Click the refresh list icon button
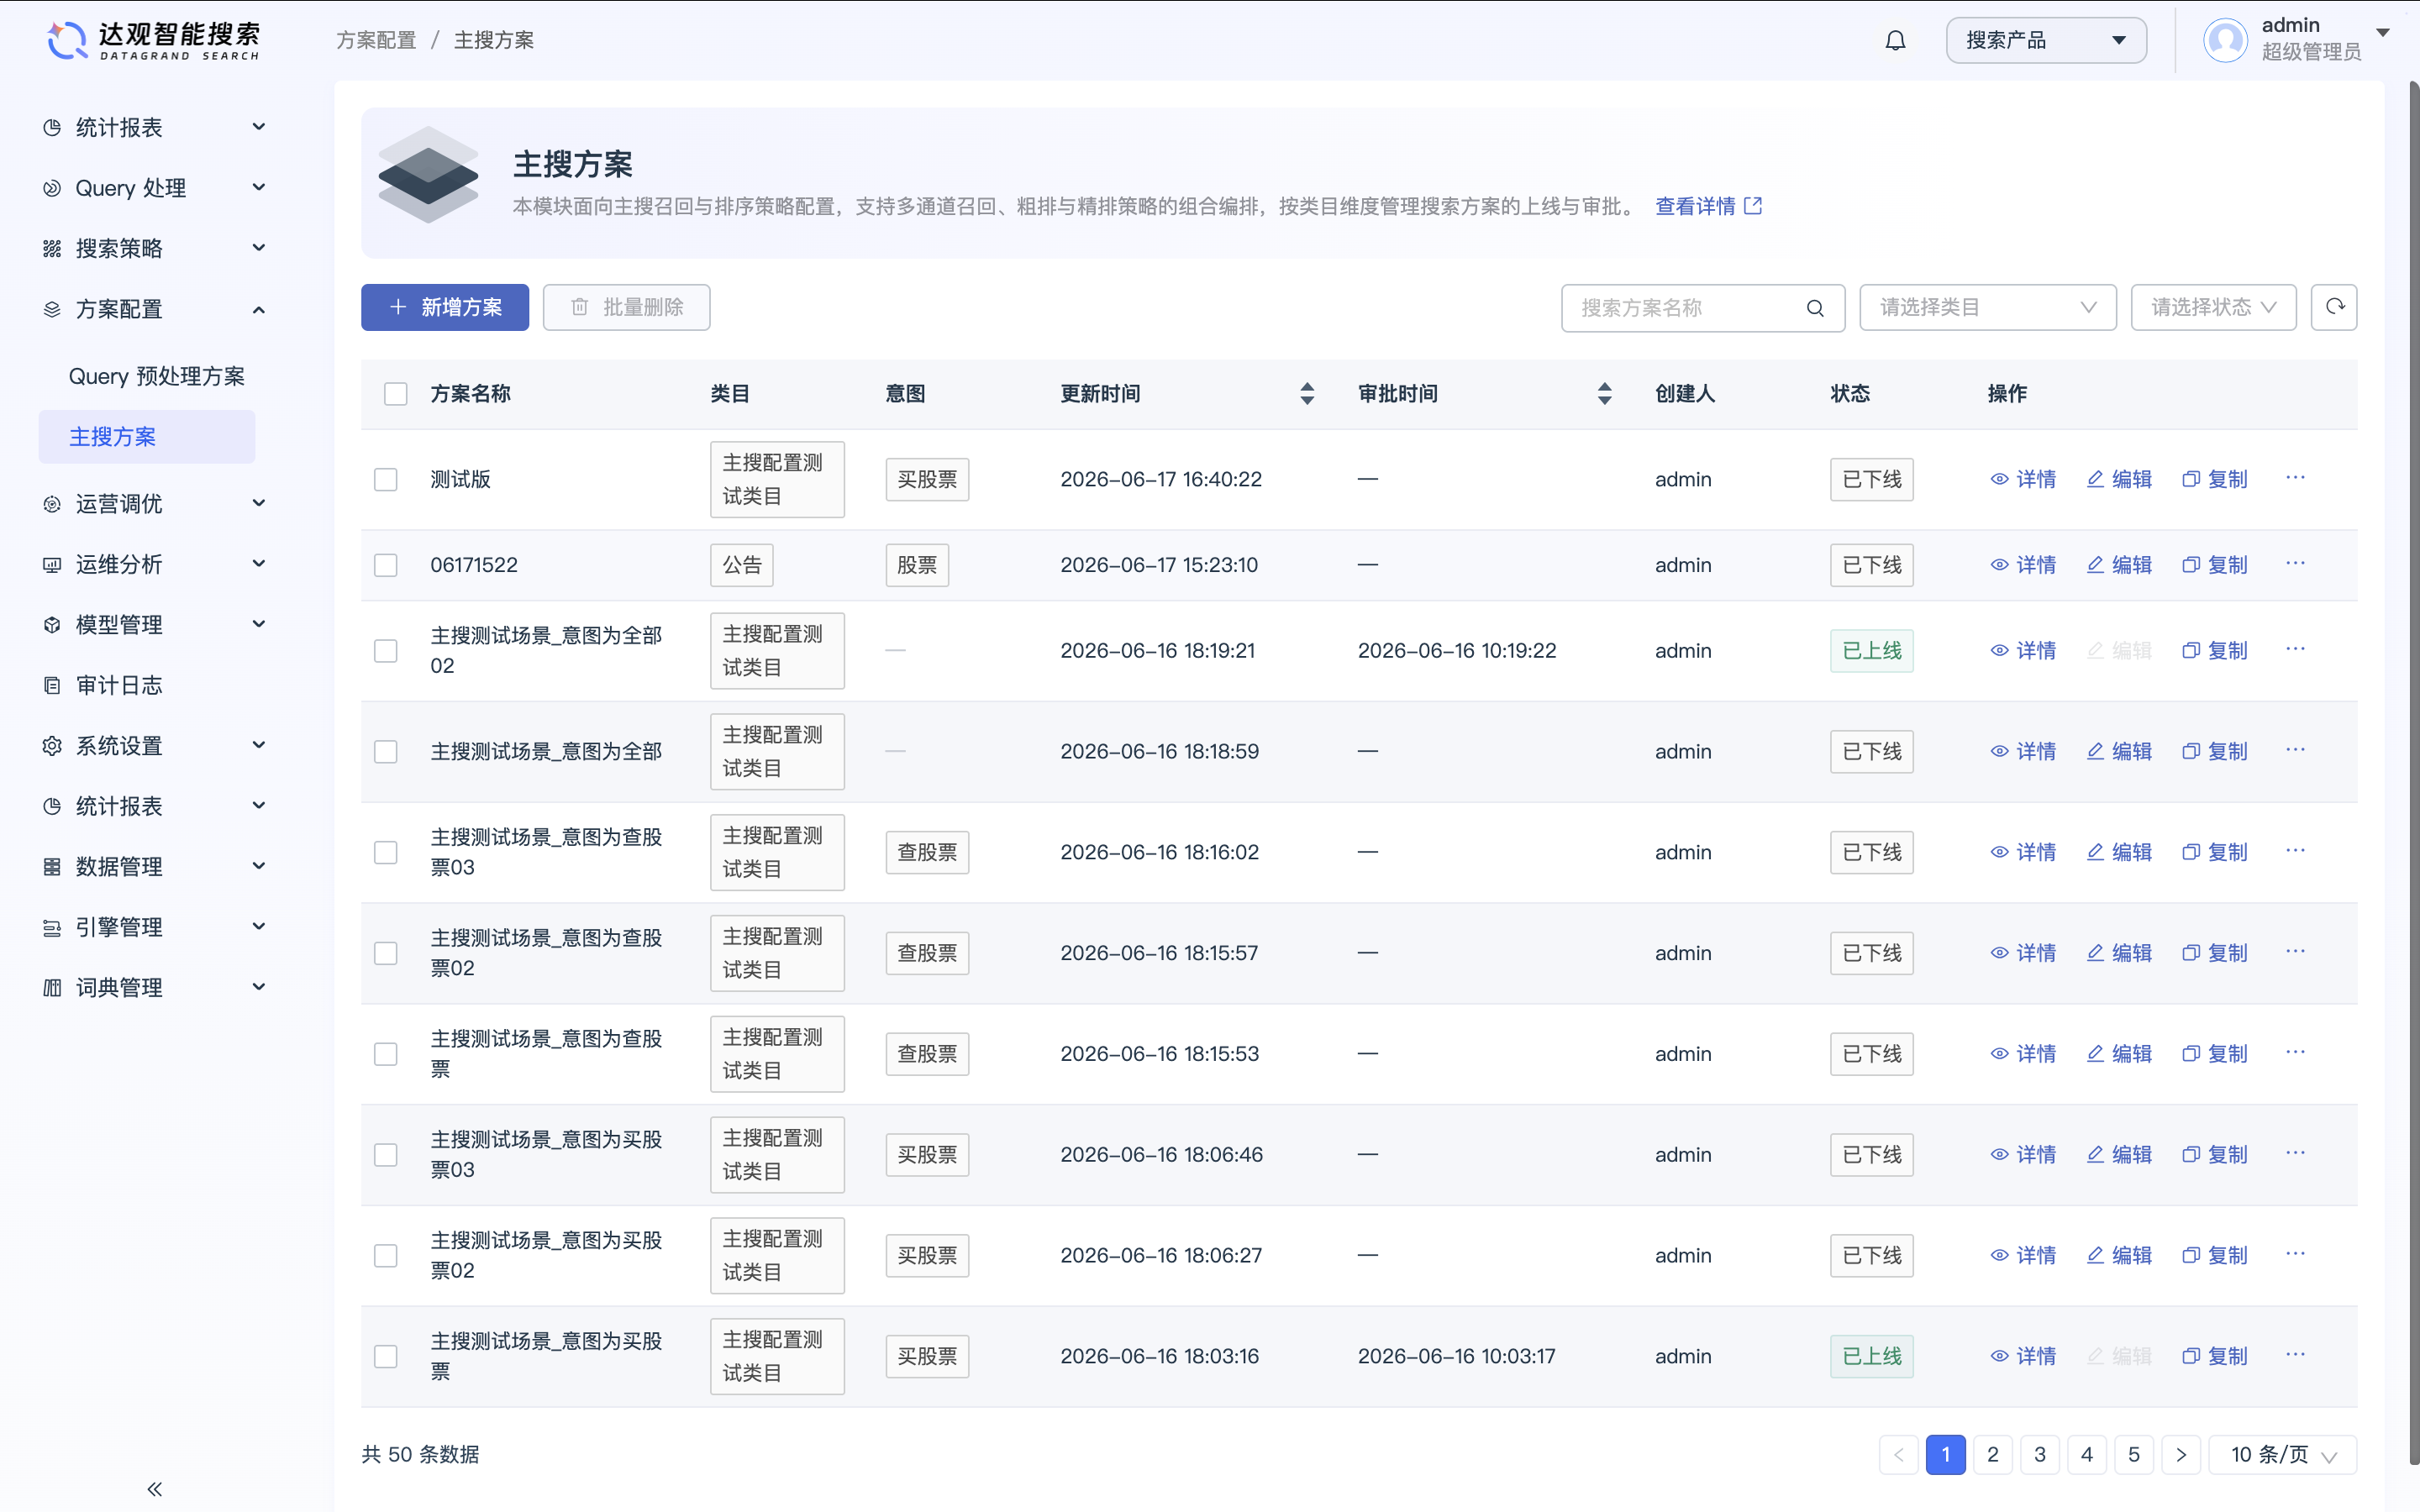 [x=2334, y=307]
